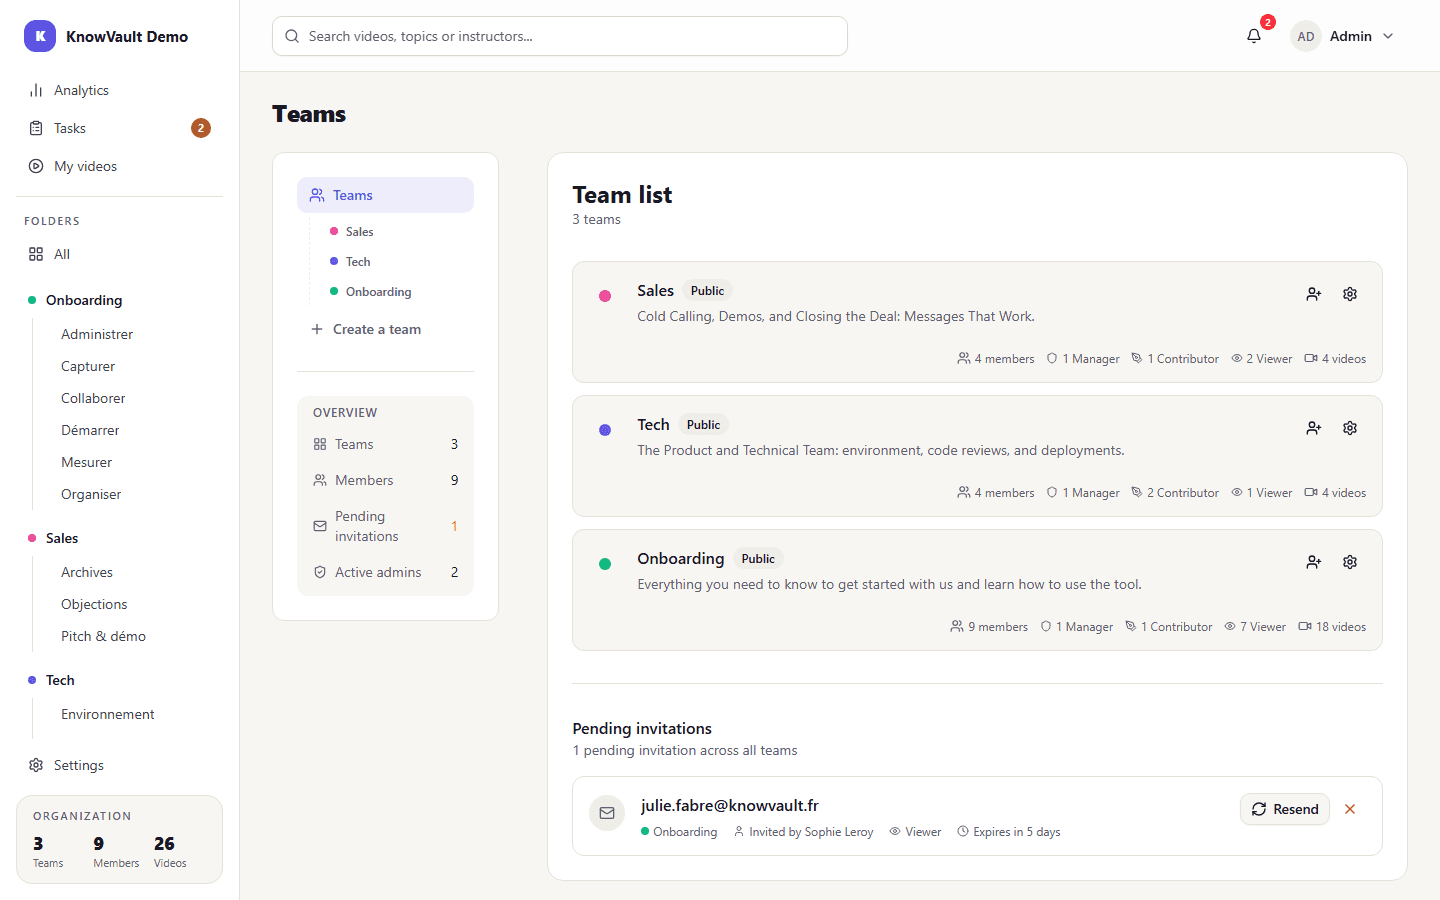Click the Settings gear icon in sidebar
Viewport: 1440px width, 900px height.
coord(36,765)
